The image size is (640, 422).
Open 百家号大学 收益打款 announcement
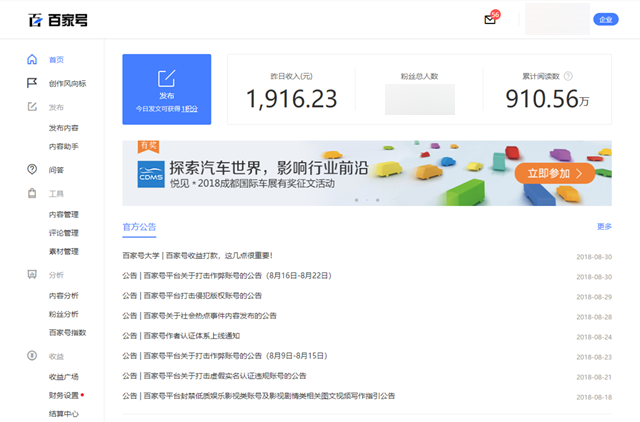197,256
